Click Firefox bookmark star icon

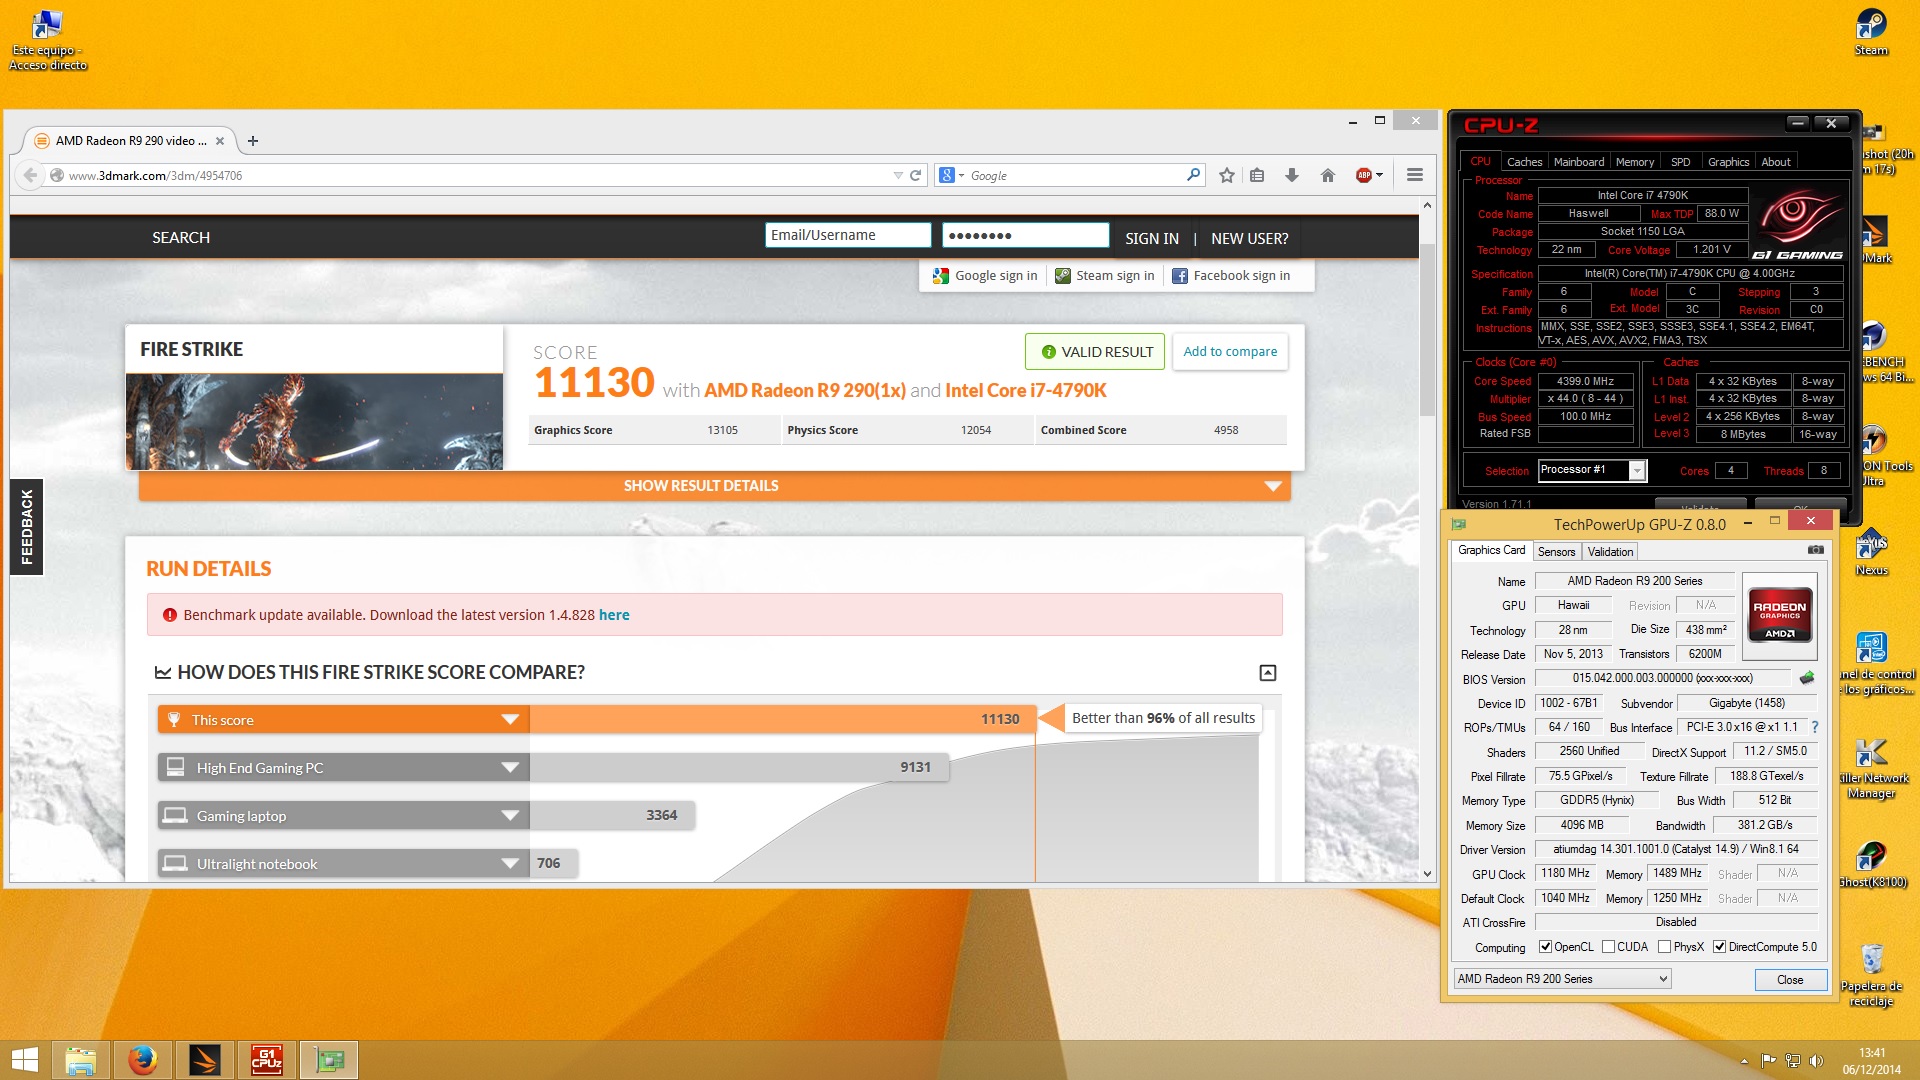coord(1227,175)
